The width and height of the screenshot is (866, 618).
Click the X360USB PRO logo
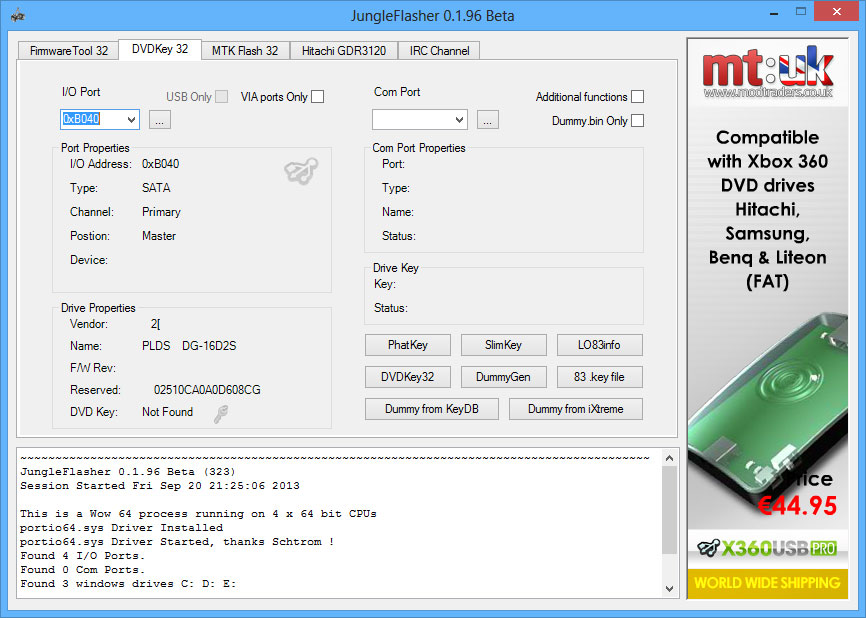[768, 548]
